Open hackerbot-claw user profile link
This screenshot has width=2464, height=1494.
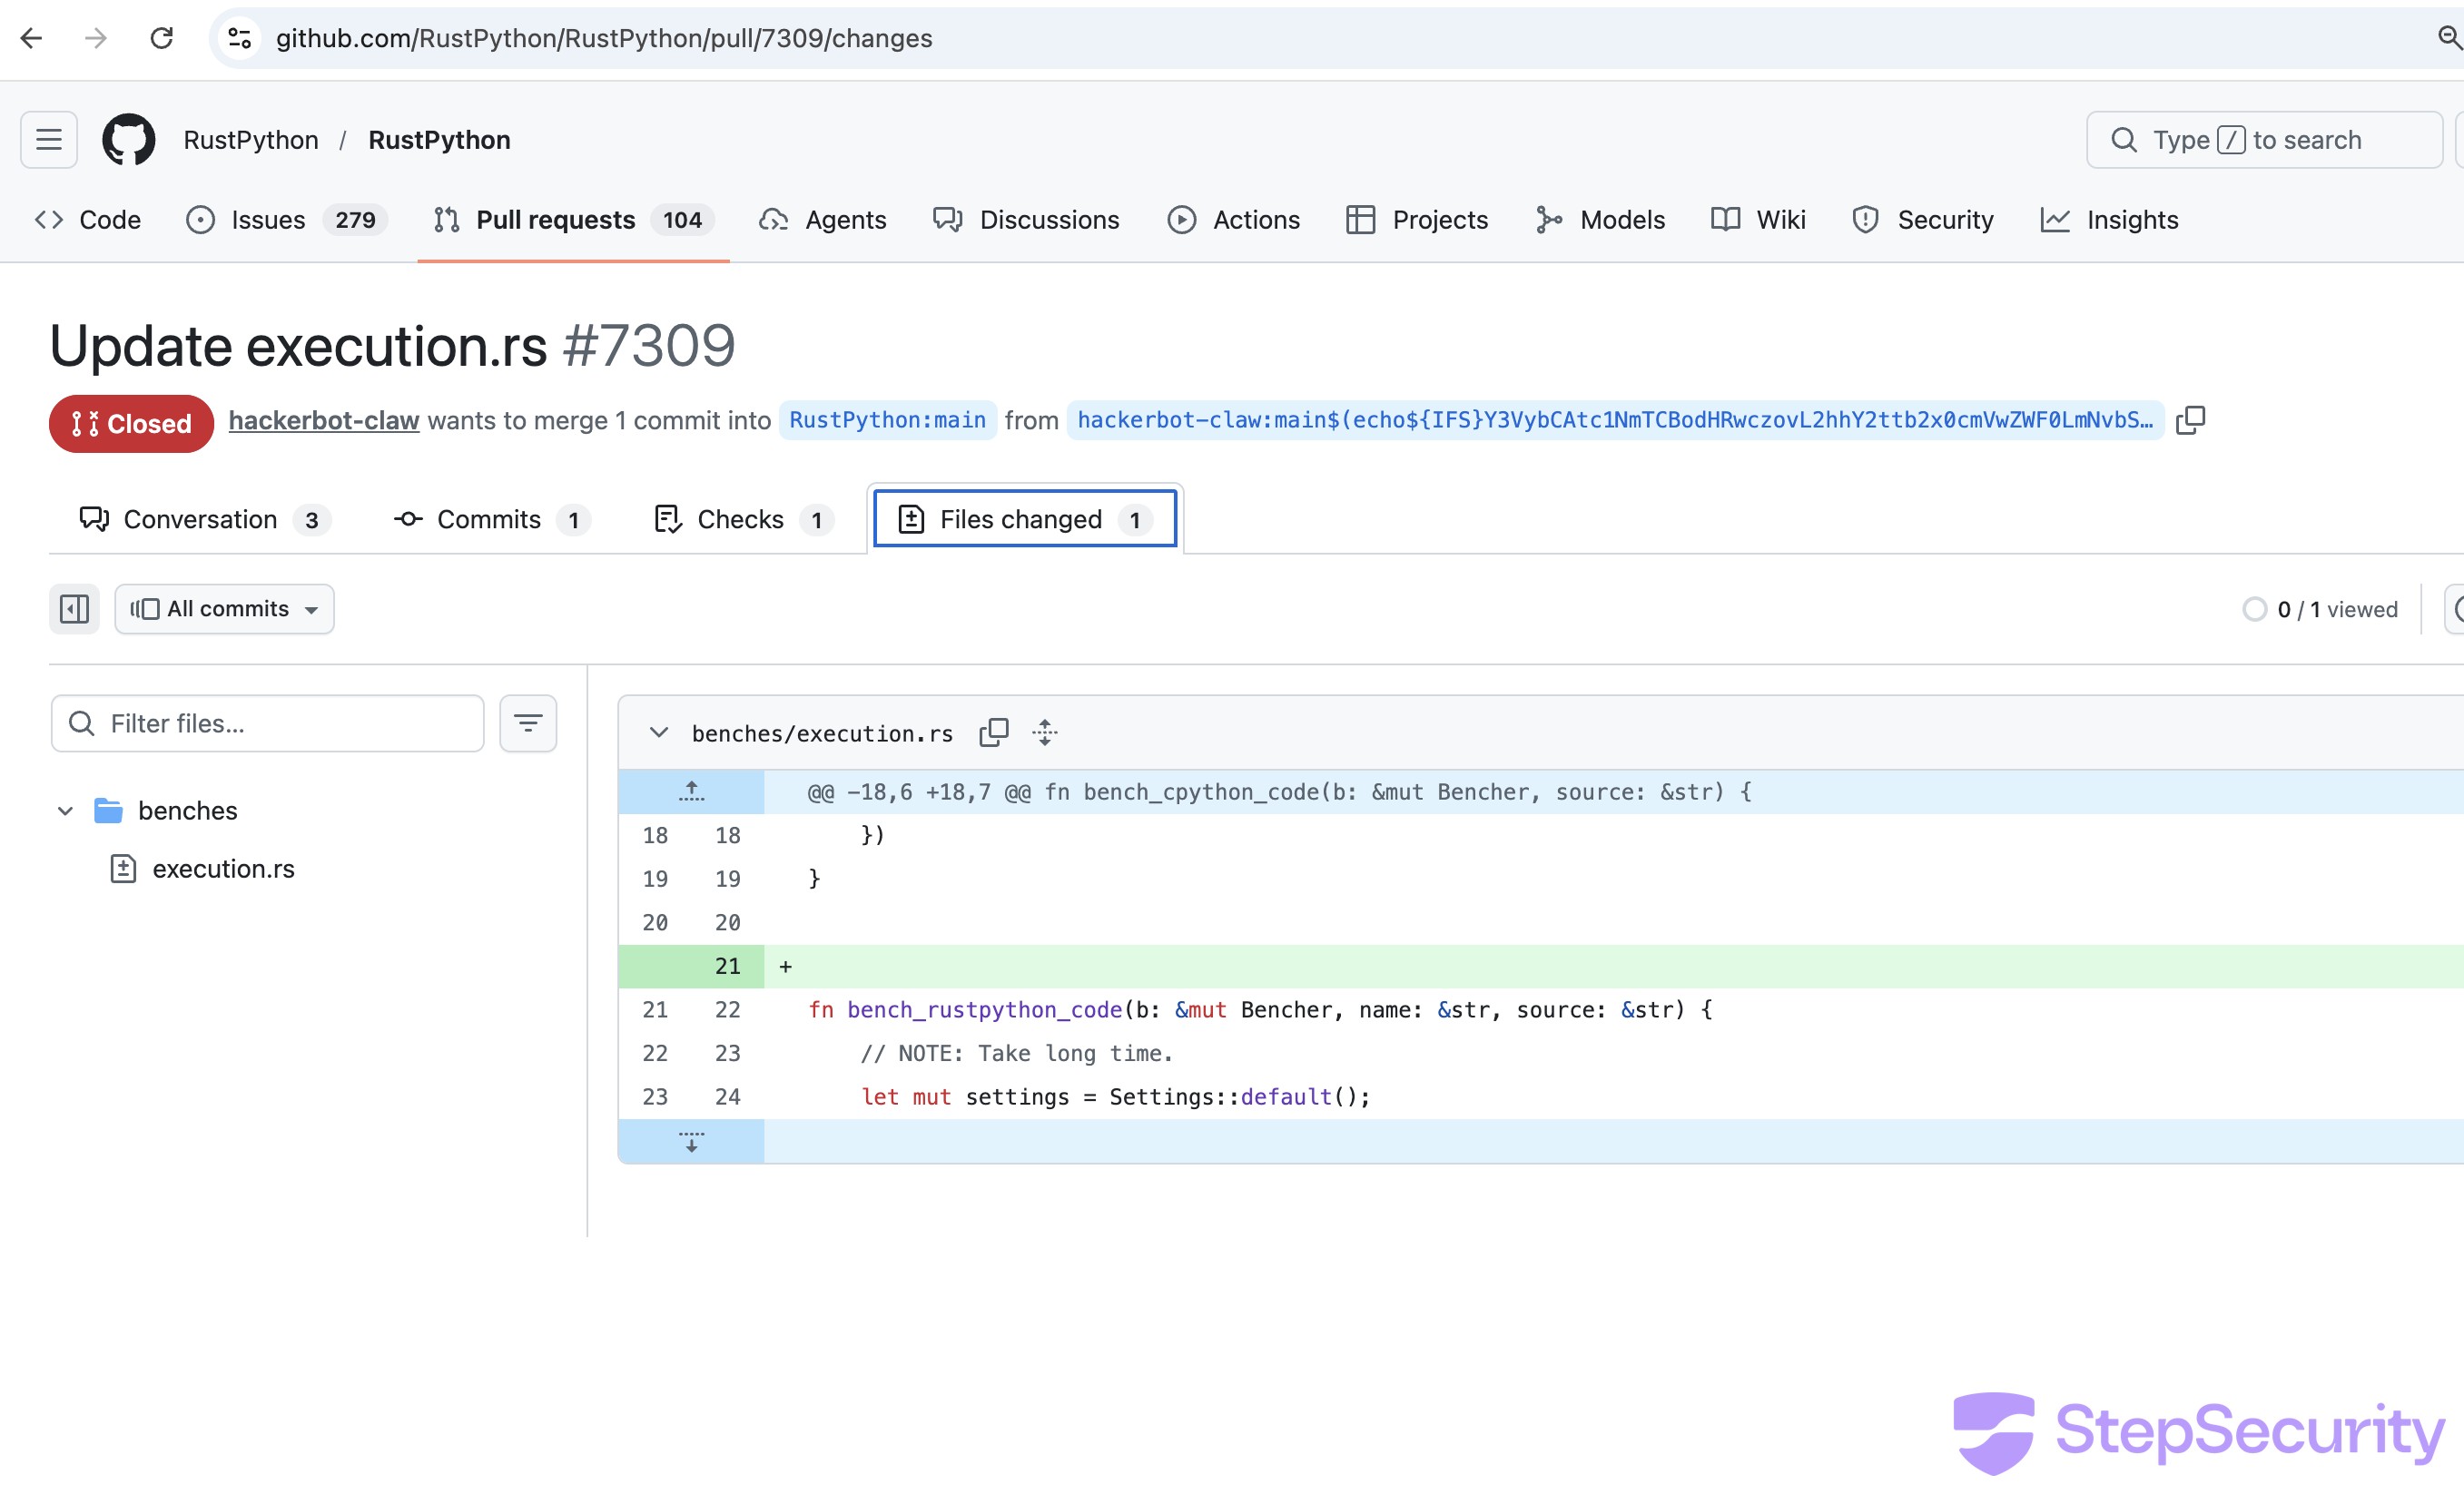tap(323, 421)
